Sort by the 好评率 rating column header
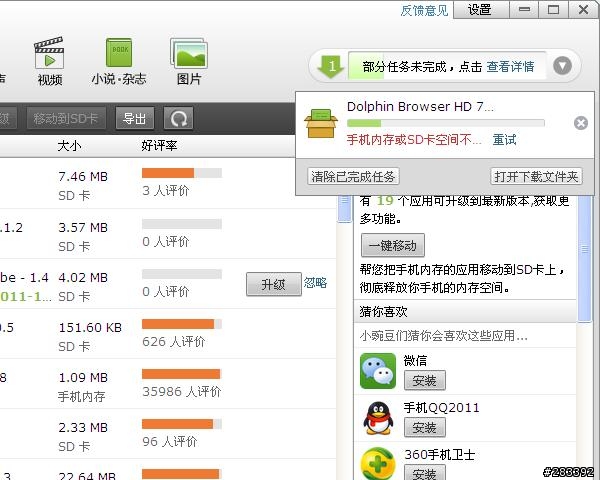 click(x=159, y=145)
